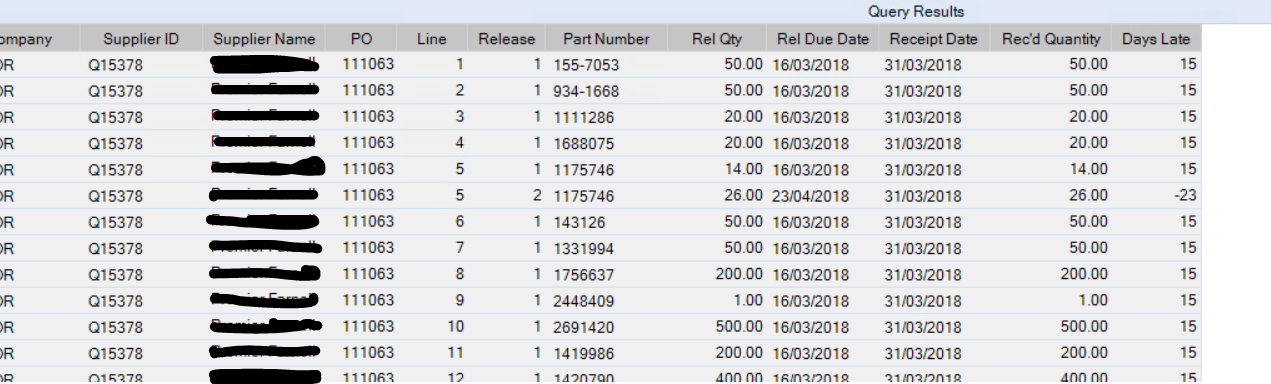Select the PO column header

tap(361, 39)
